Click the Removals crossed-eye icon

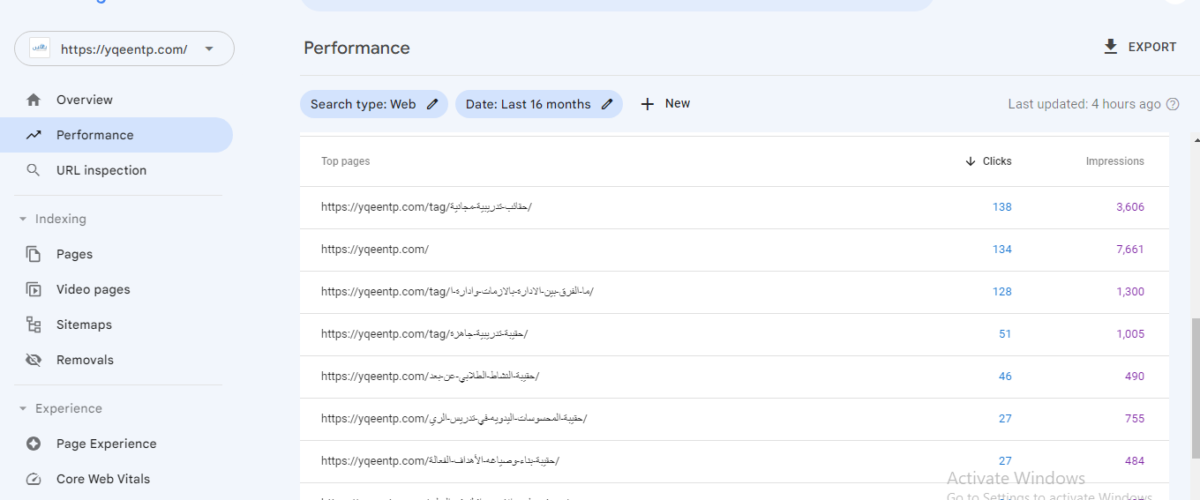[x=34, y=360]
